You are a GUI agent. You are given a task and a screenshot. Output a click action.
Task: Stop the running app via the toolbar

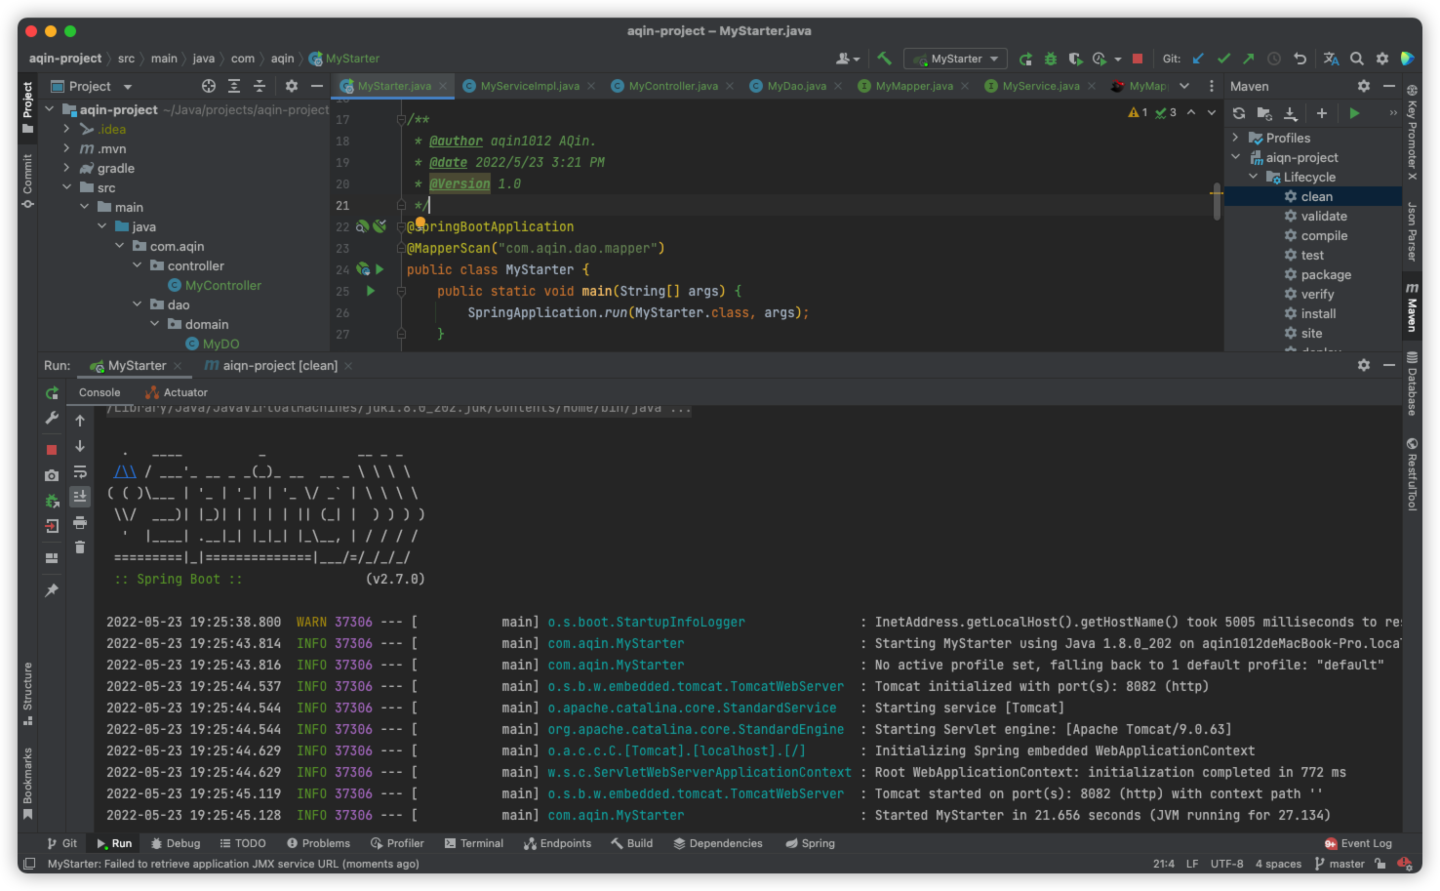pos(1137,59)
